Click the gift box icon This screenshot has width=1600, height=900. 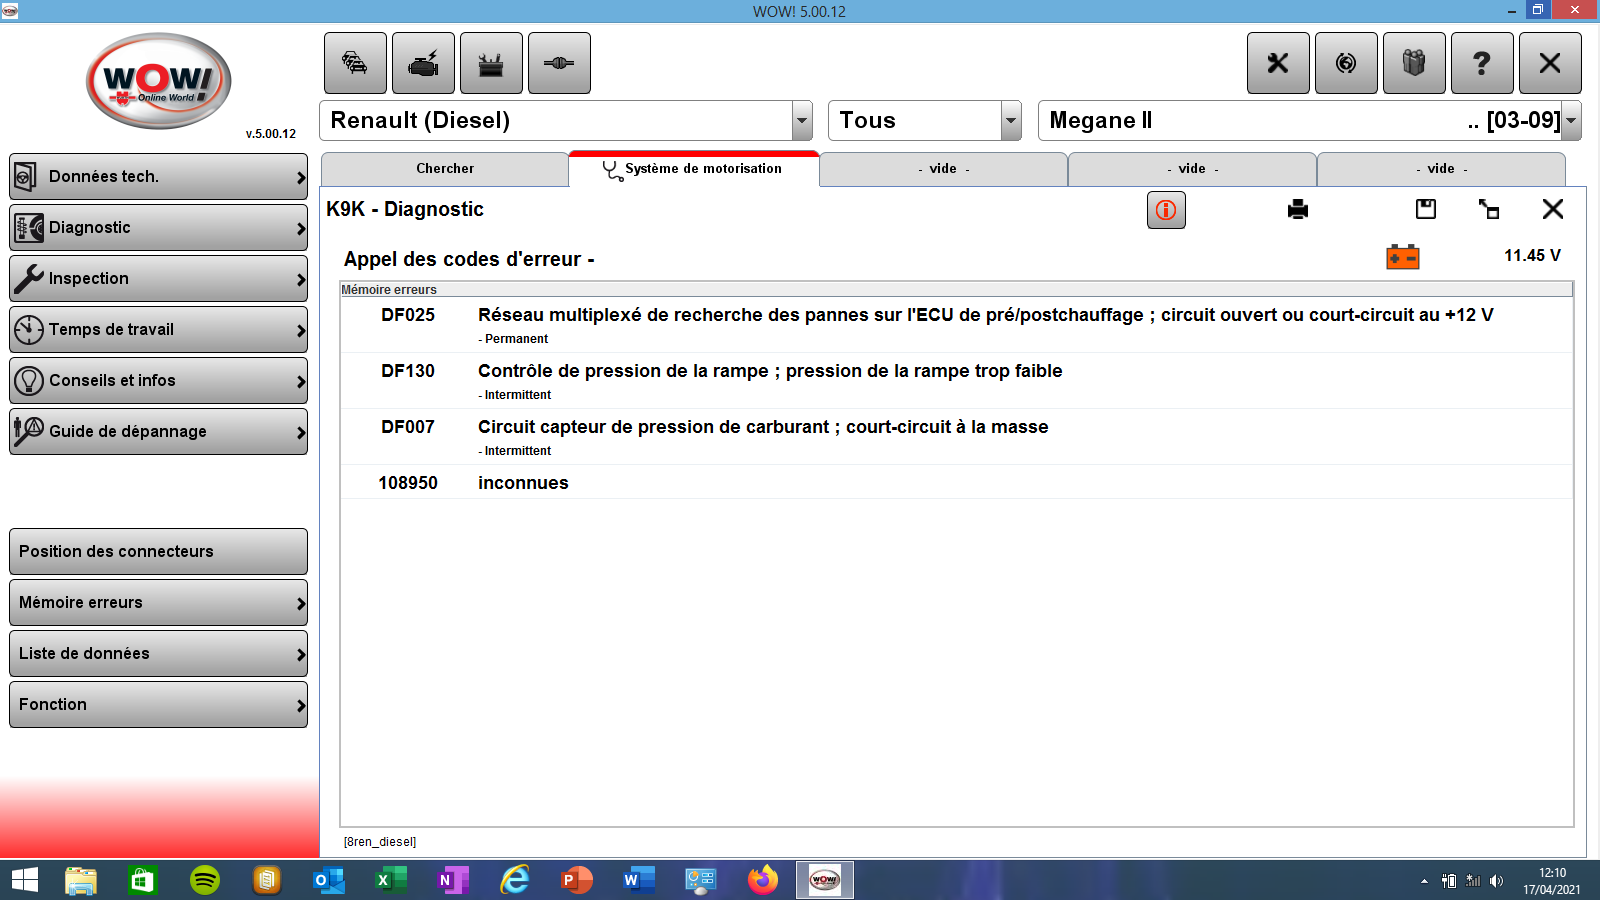(x=1414, y=63)
